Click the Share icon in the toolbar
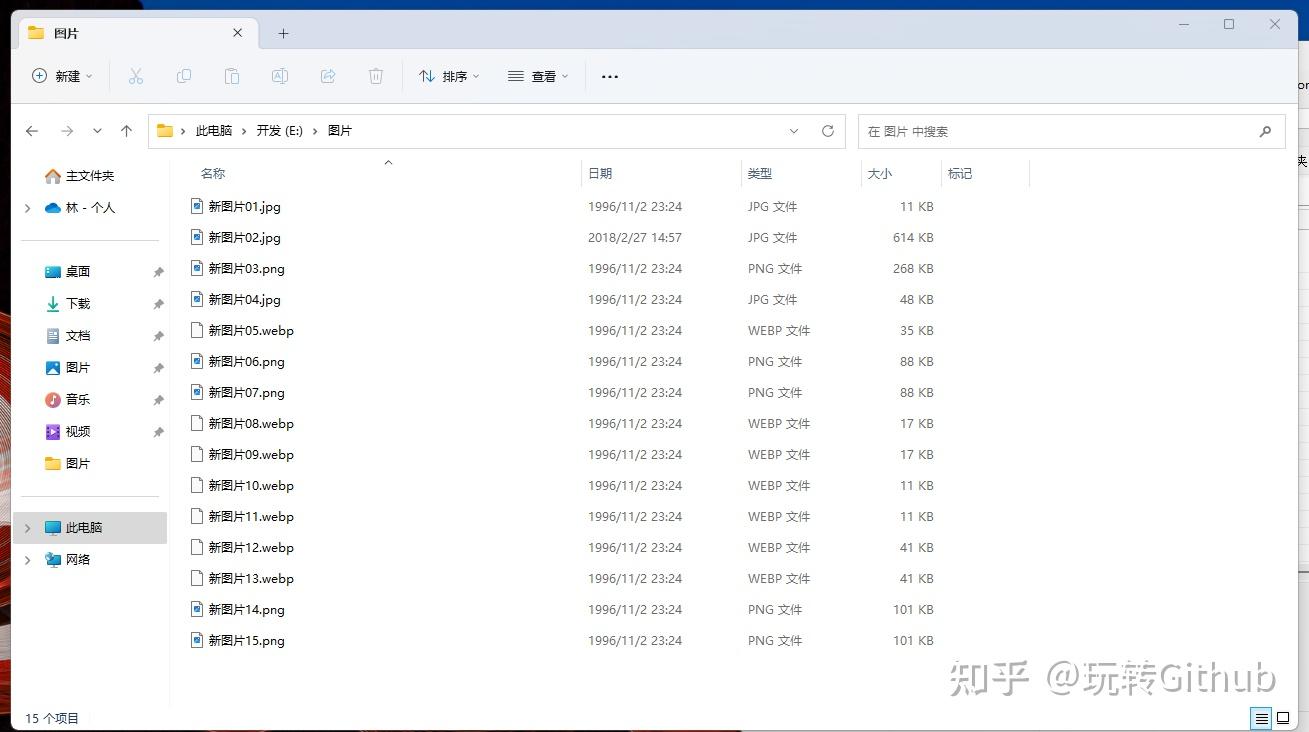The width and height of the screenshot is (1309, 732). click(327, 76)
